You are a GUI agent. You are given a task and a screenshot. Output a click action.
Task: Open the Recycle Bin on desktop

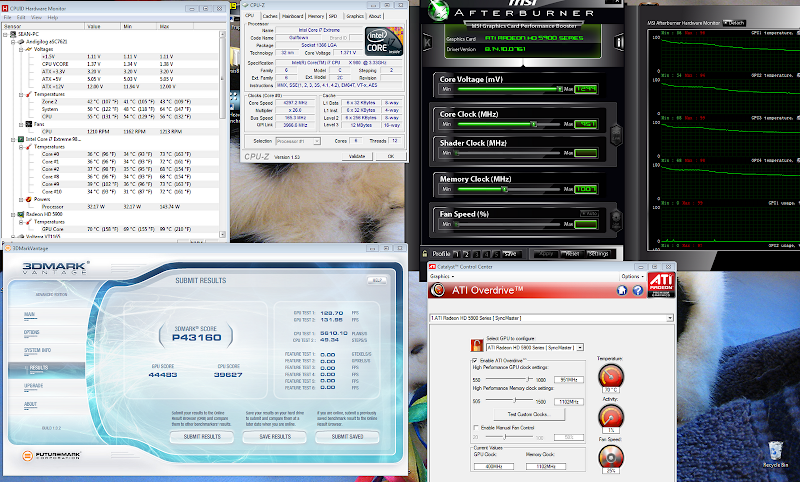(x=775, y=454)
